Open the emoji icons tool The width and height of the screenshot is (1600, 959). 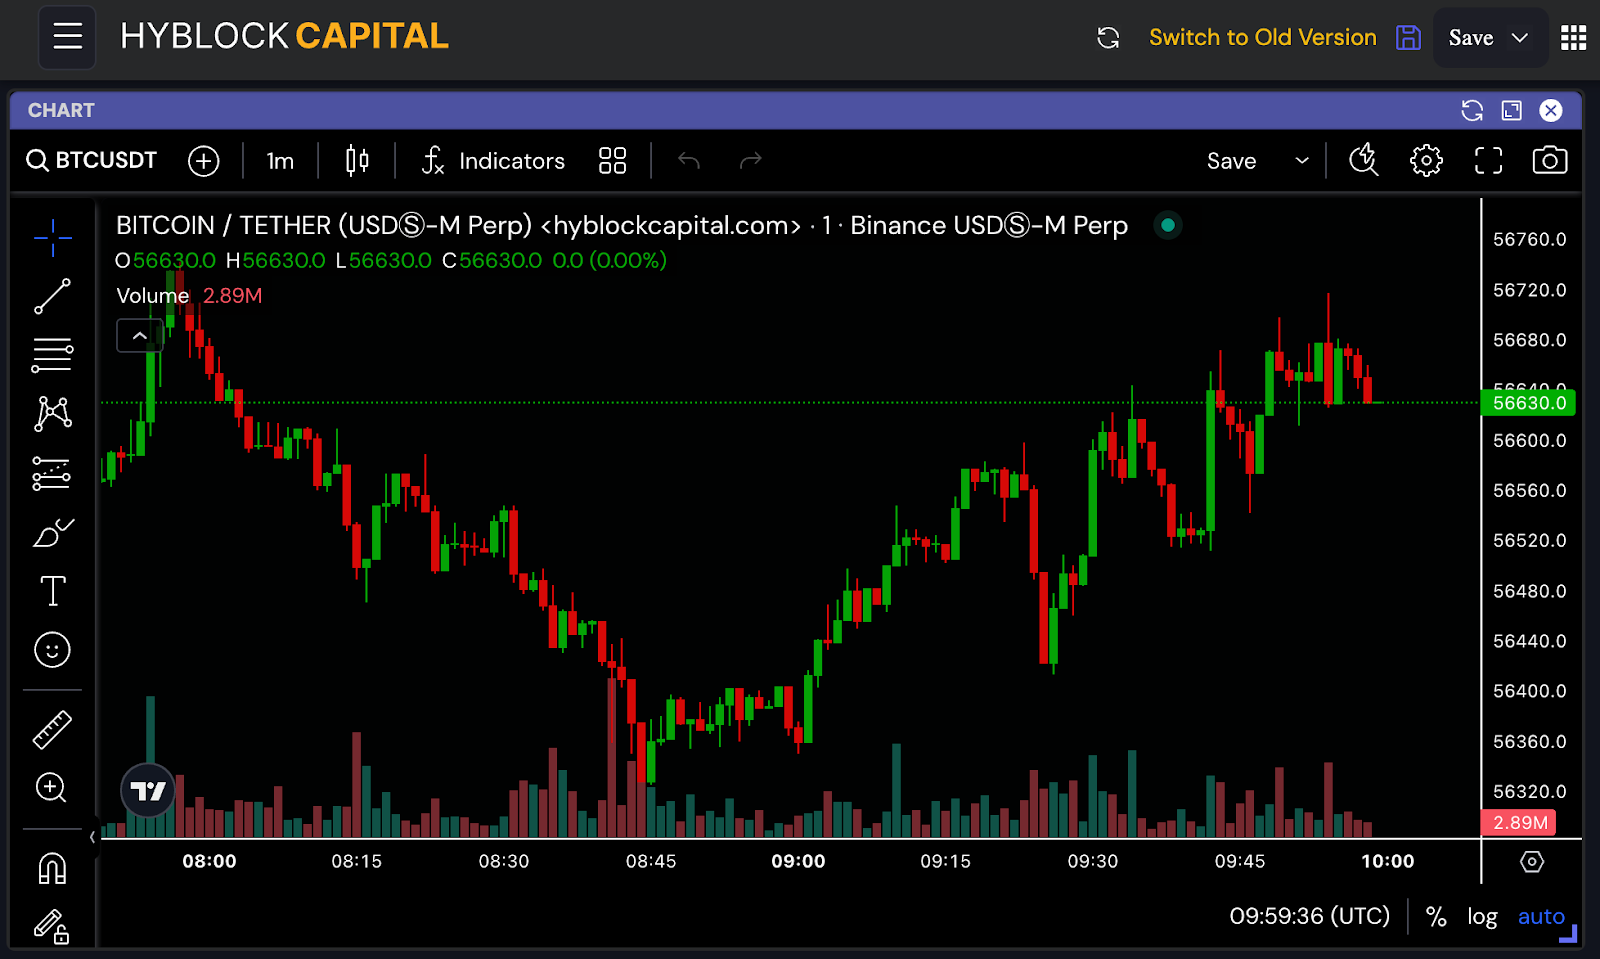click(52, 650)
